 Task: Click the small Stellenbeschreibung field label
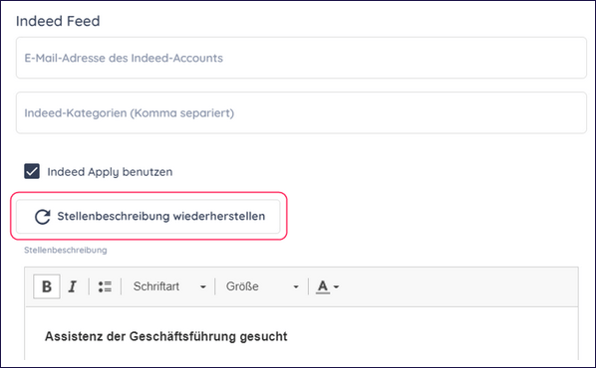click(65, 250)
